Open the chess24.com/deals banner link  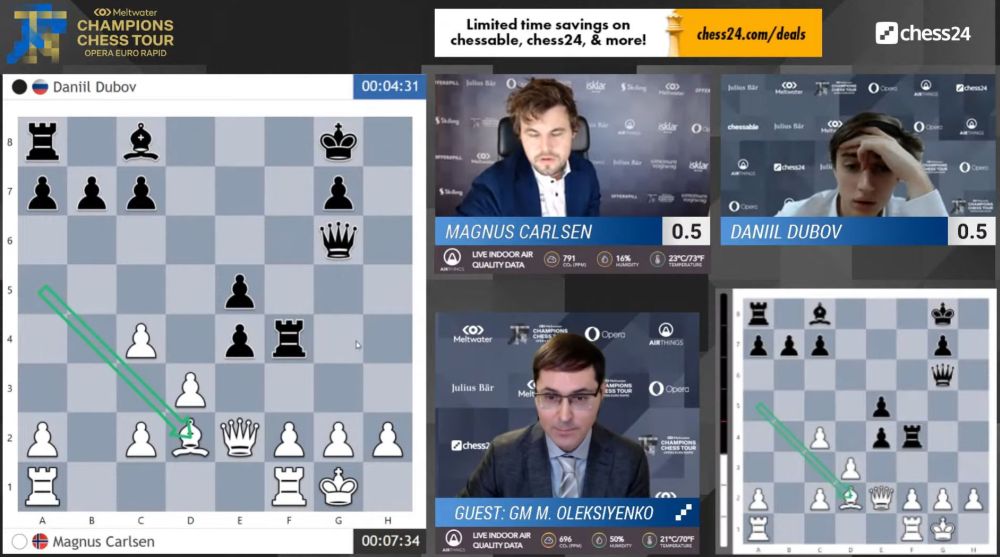(x=628, y=33)
